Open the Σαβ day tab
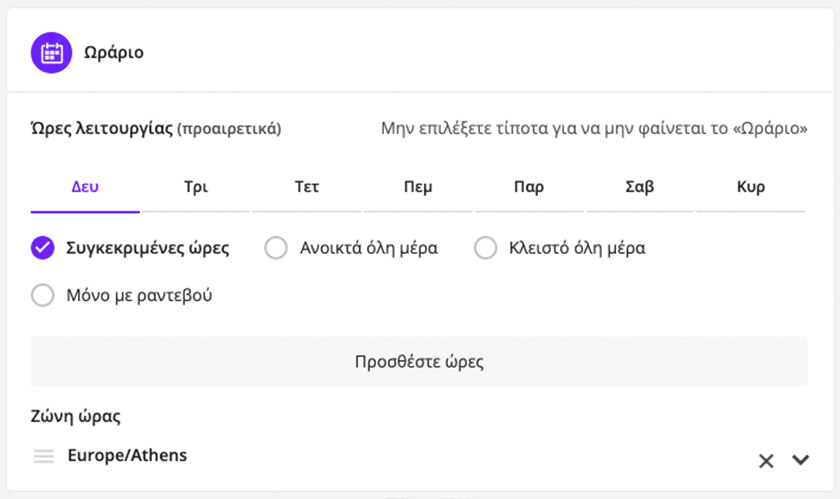The image size is (840, 499). tap(639, 187)
